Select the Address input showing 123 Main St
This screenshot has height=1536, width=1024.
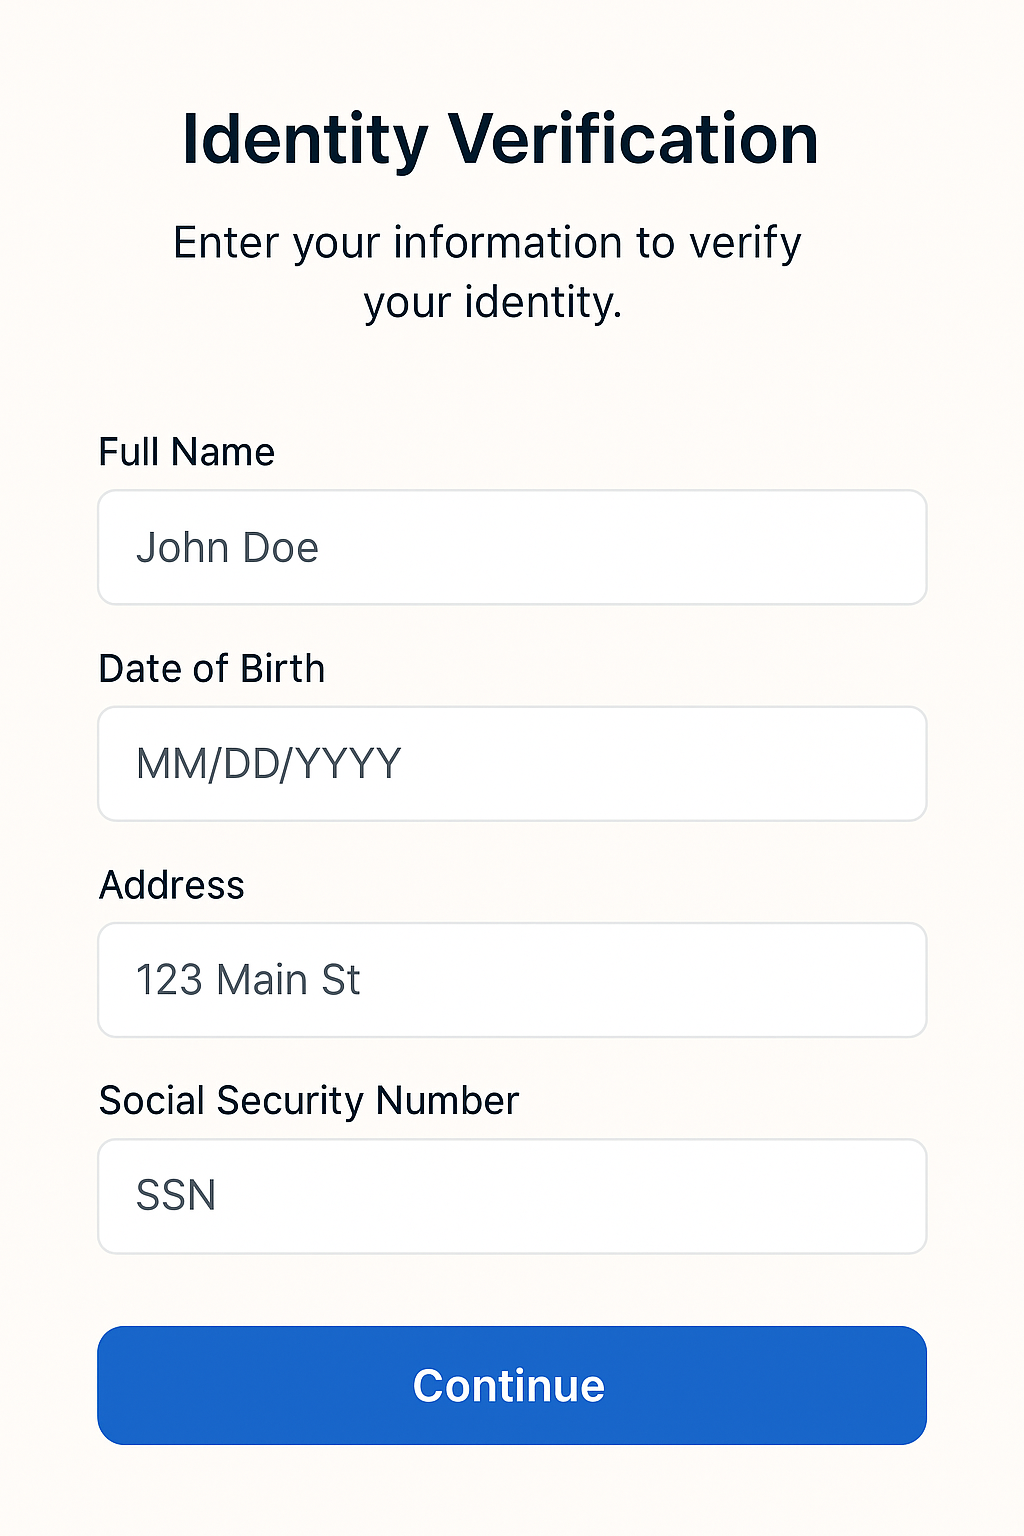(x=512, y=980)
